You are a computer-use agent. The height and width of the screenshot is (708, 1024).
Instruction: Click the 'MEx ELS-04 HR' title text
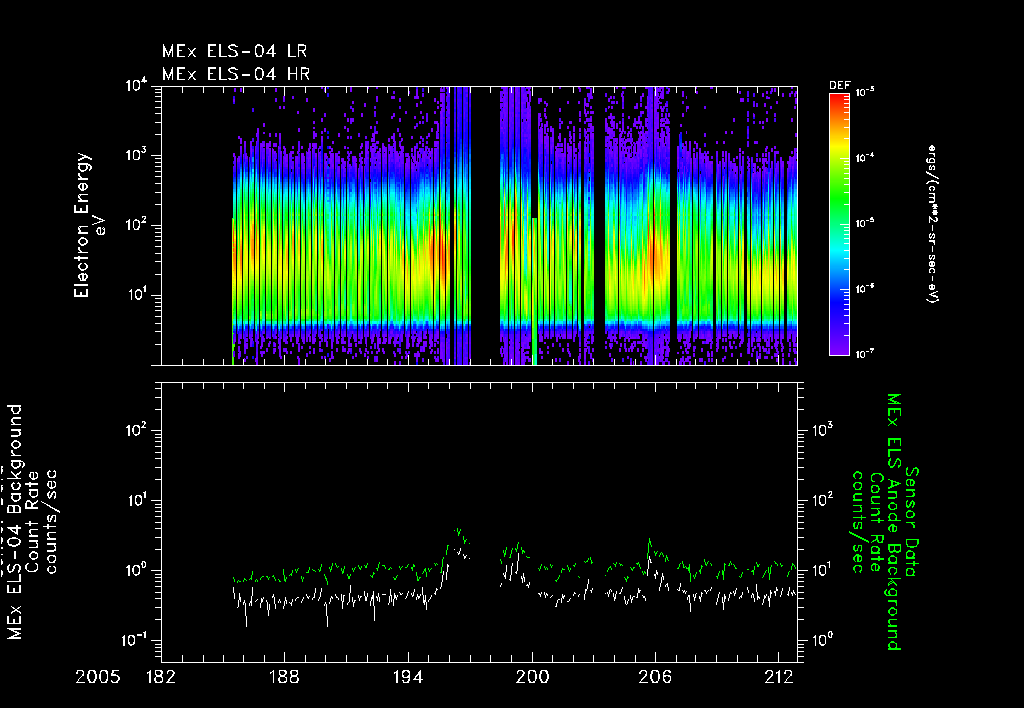pos(236,74)
